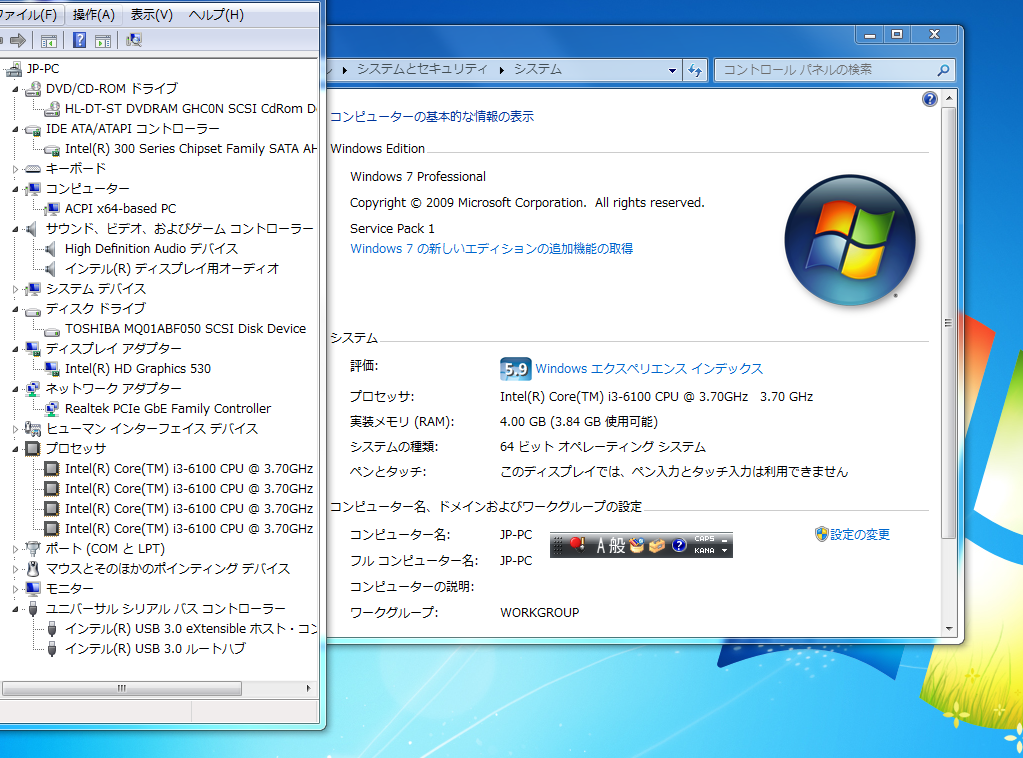The height and width of the screenshot is (758, 1023).
Task: Toggle the CAPS indicator on the language bar
Action: [705, 539]
